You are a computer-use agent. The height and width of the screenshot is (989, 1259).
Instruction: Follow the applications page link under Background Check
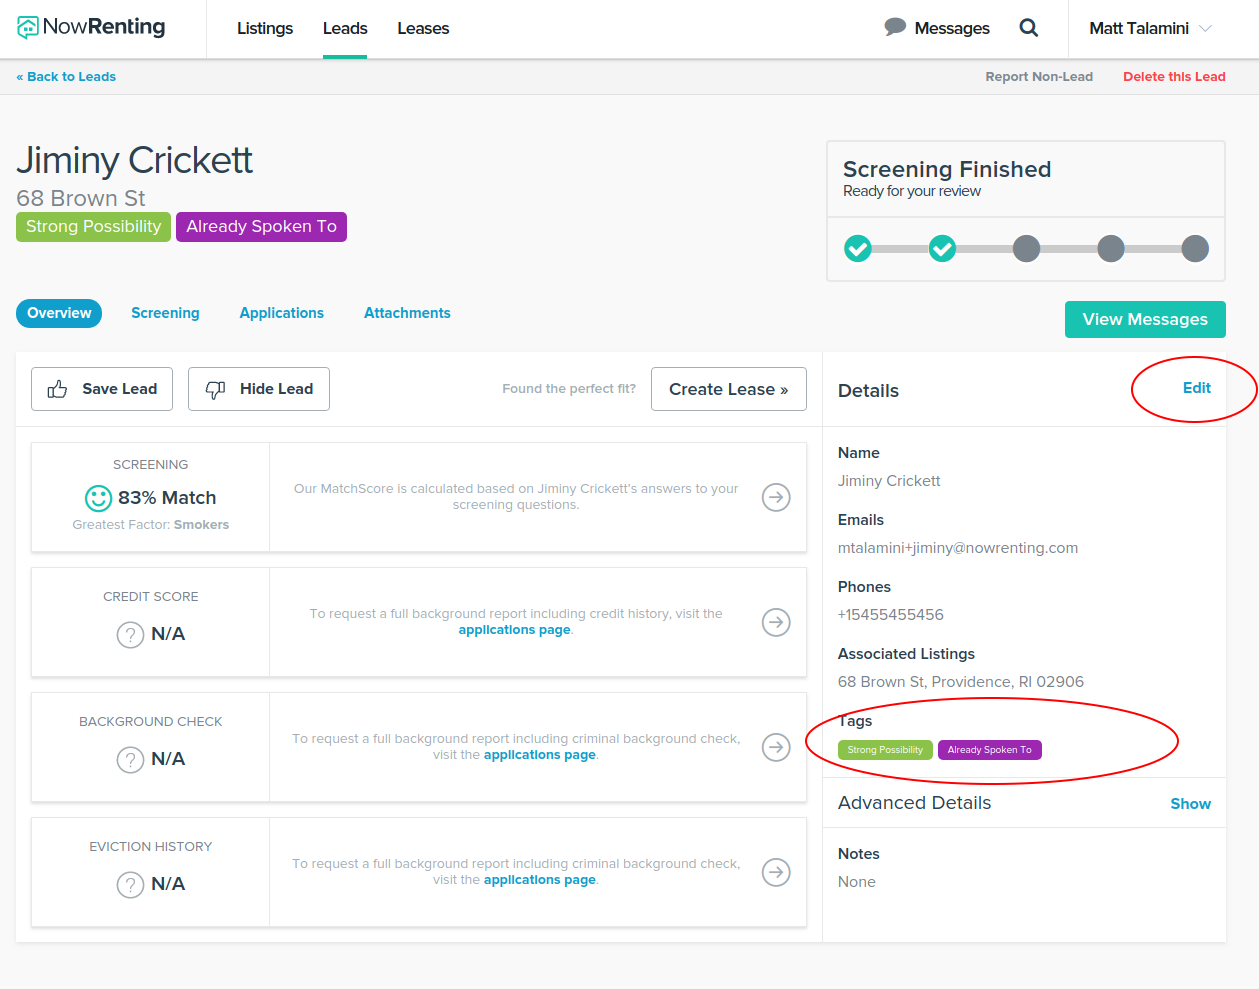540,755
